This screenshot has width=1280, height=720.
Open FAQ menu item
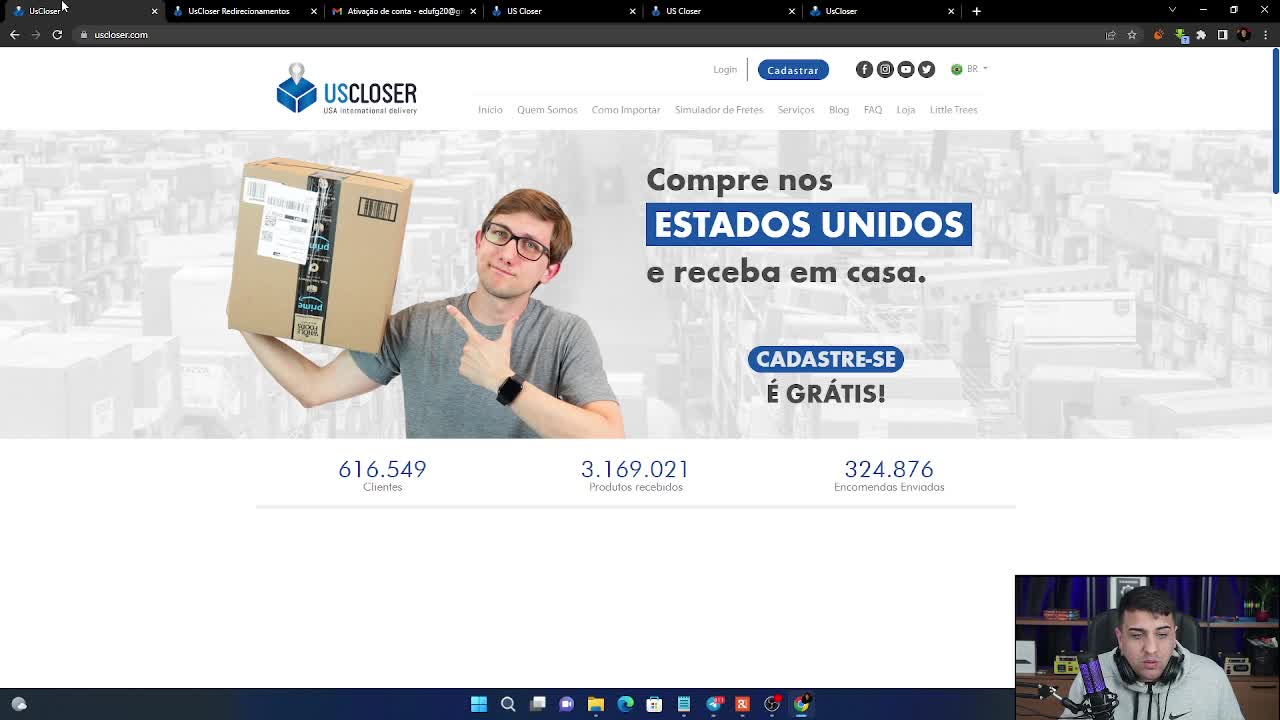(x=873, y=110)
